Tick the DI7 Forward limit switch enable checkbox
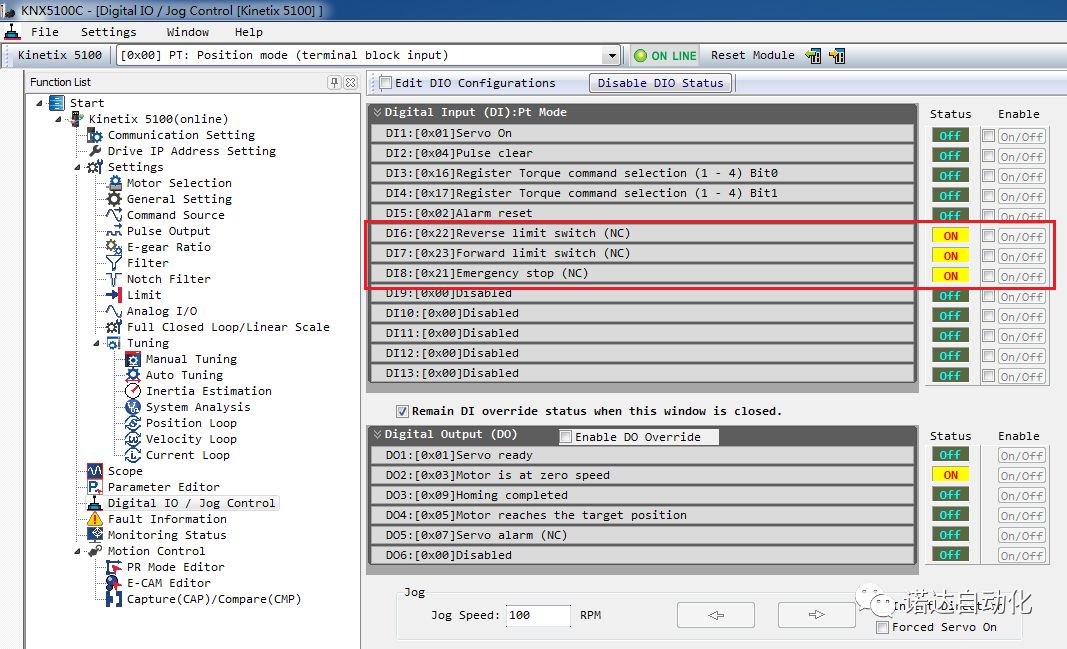 pos(988,256)
